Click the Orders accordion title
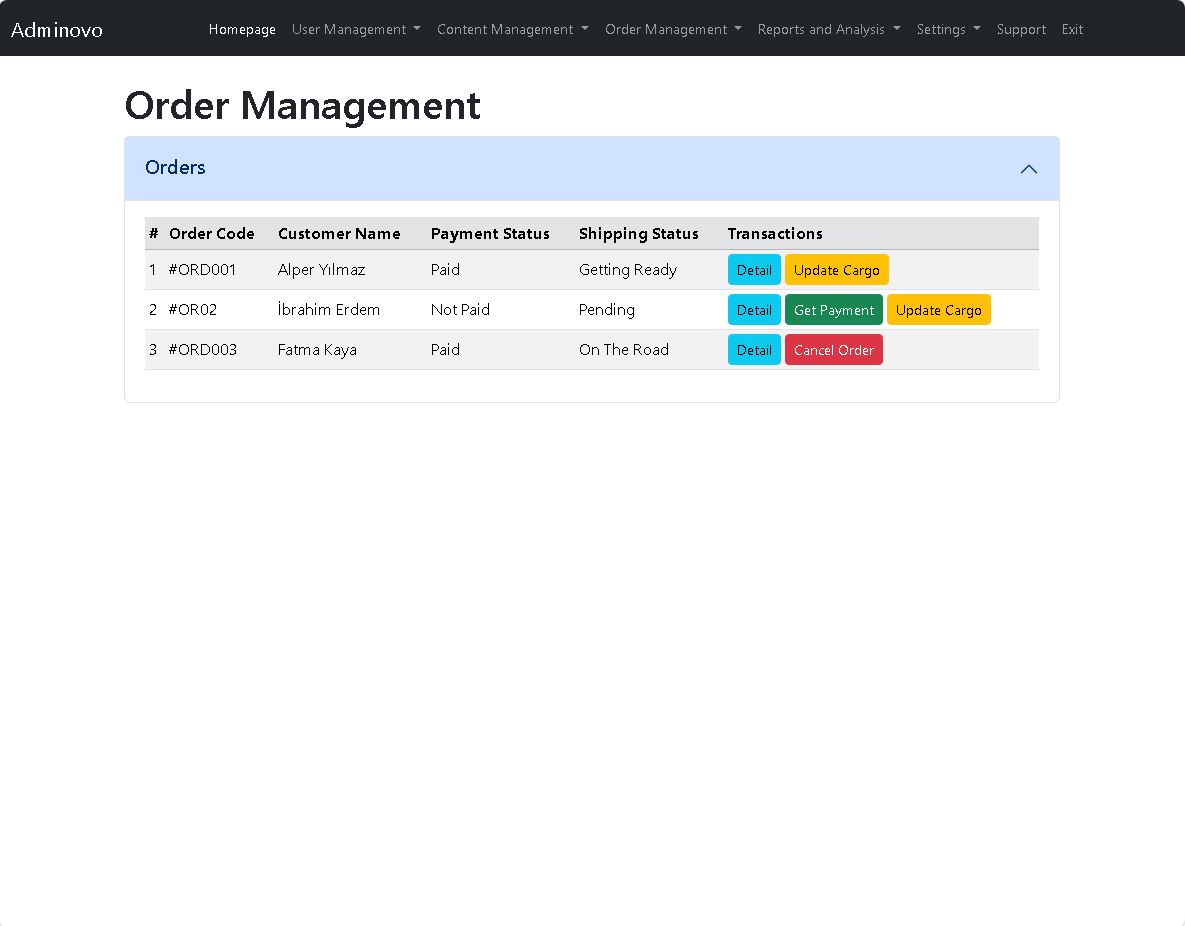The width and height of the screenshot is (1185, 926). tap(175, 168)
